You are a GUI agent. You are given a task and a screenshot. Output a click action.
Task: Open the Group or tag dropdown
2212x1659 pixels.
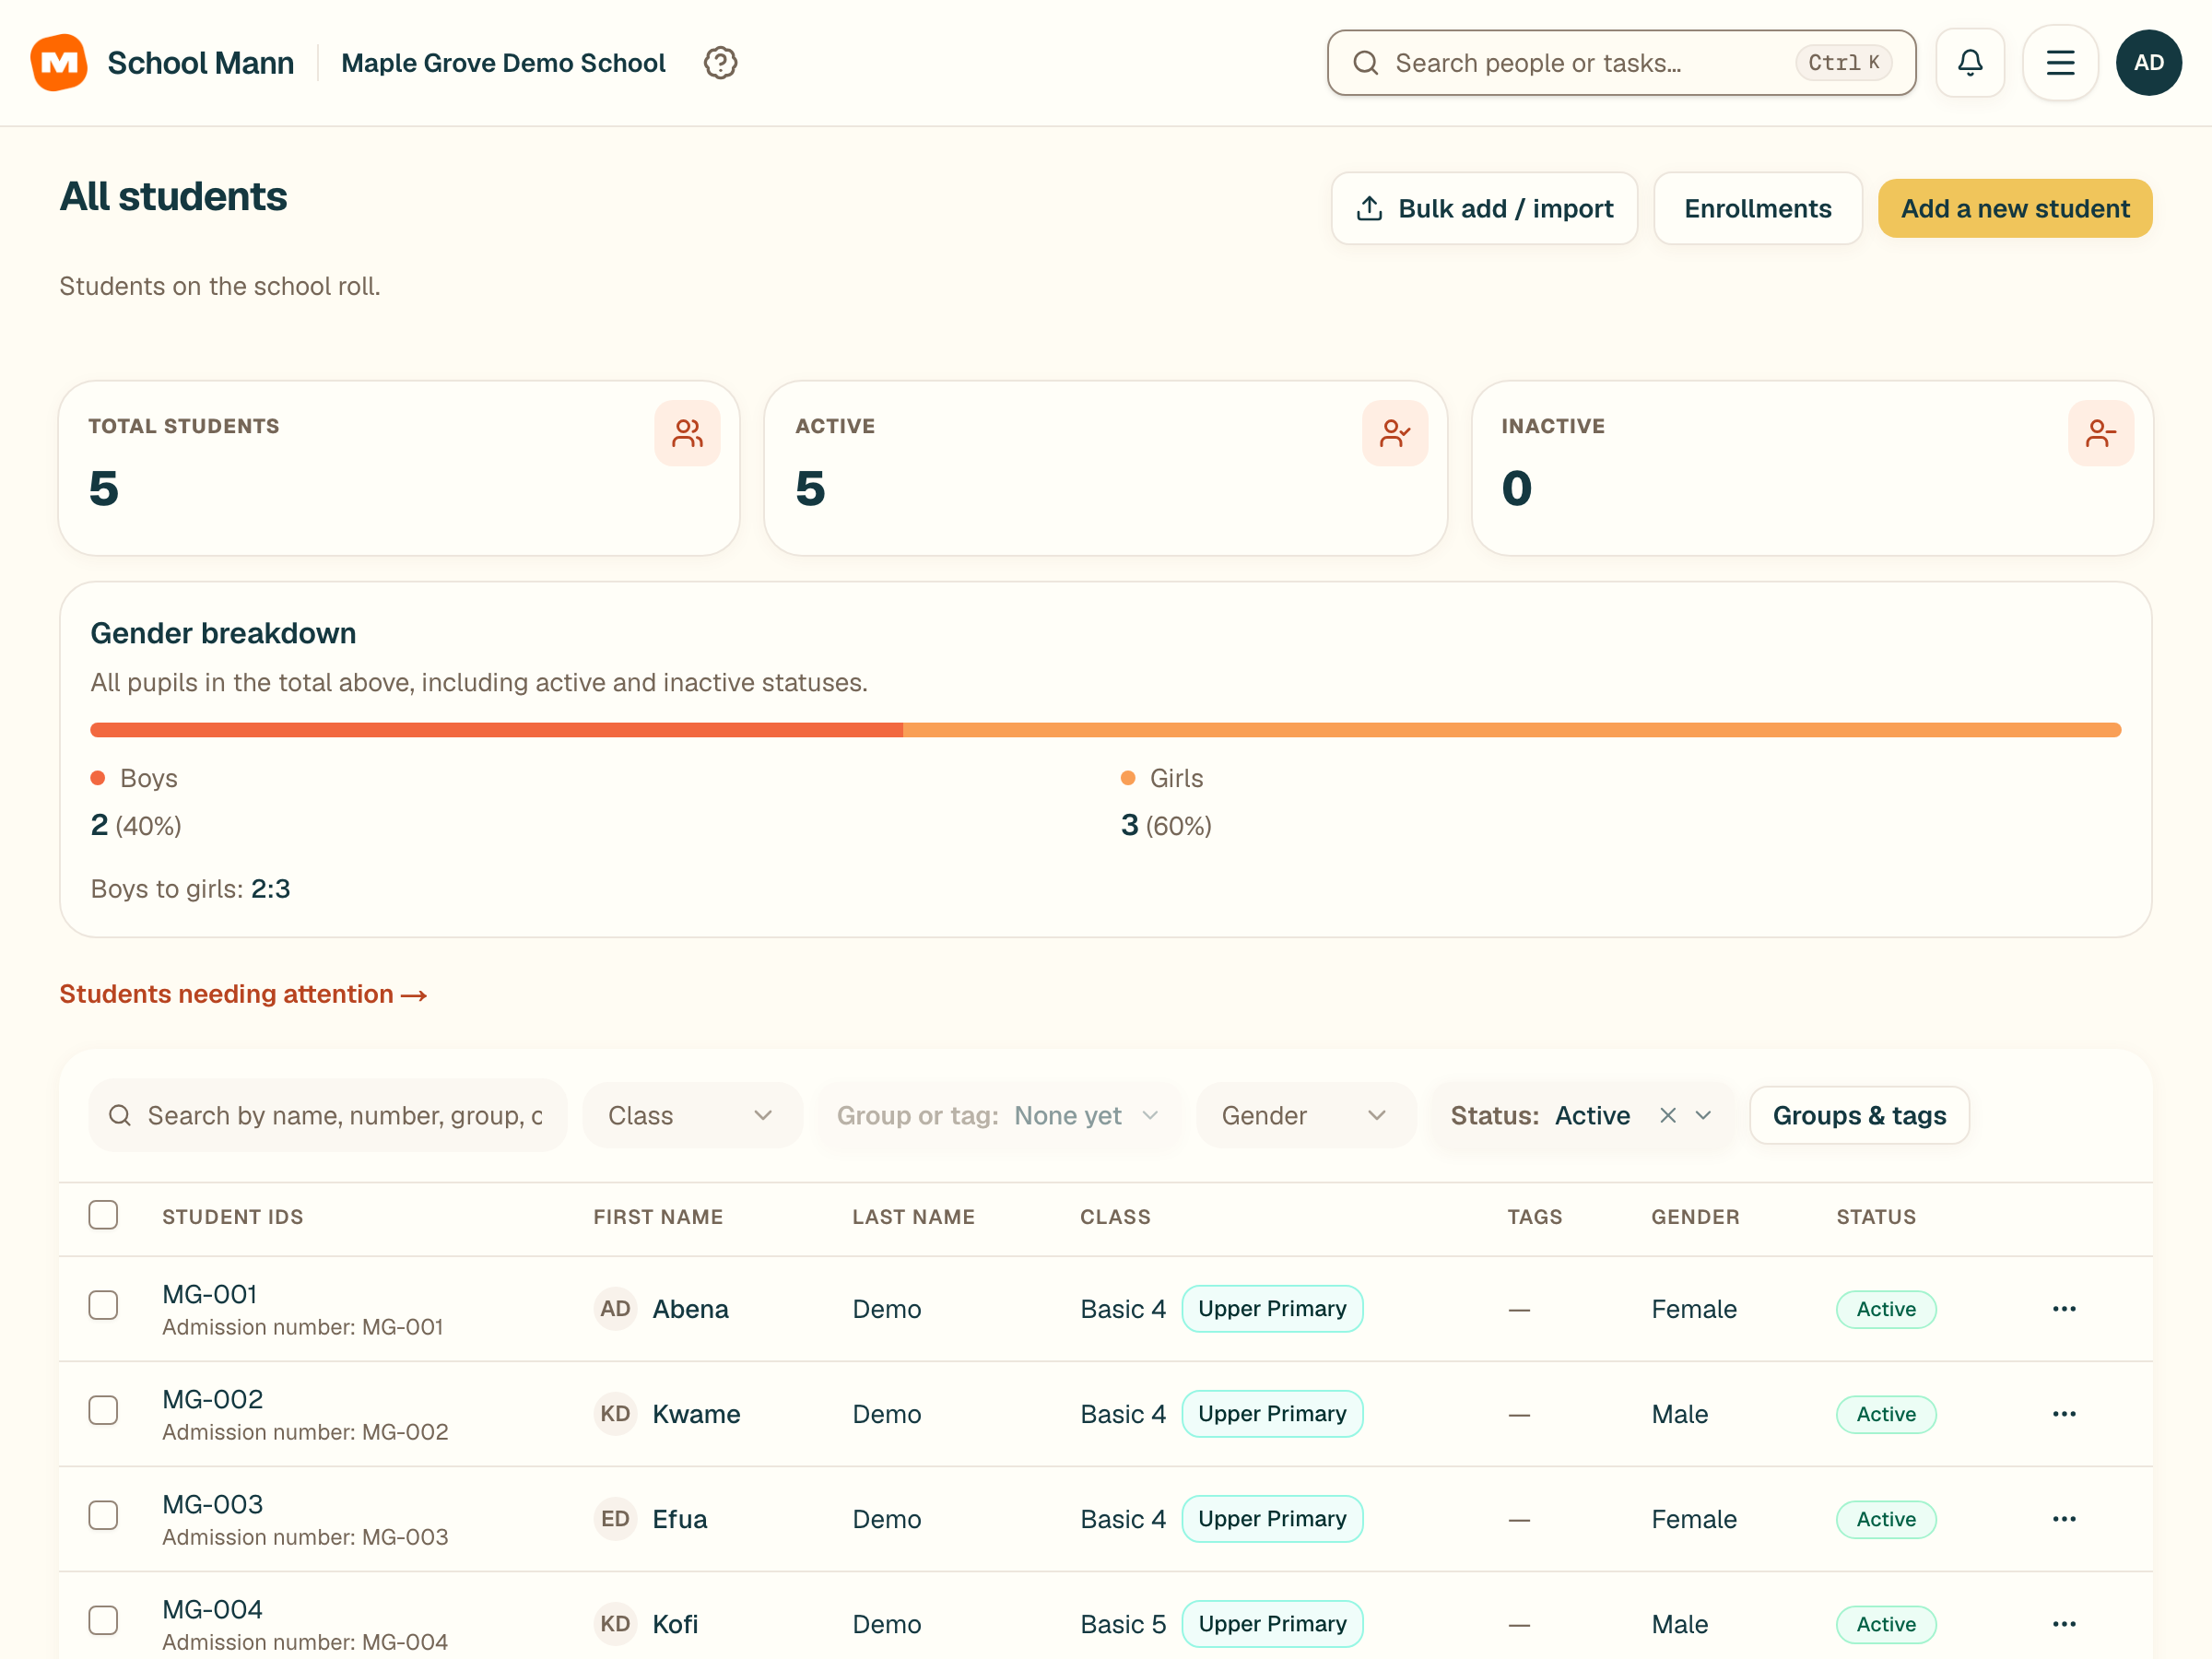click(x=999, y=1115)
